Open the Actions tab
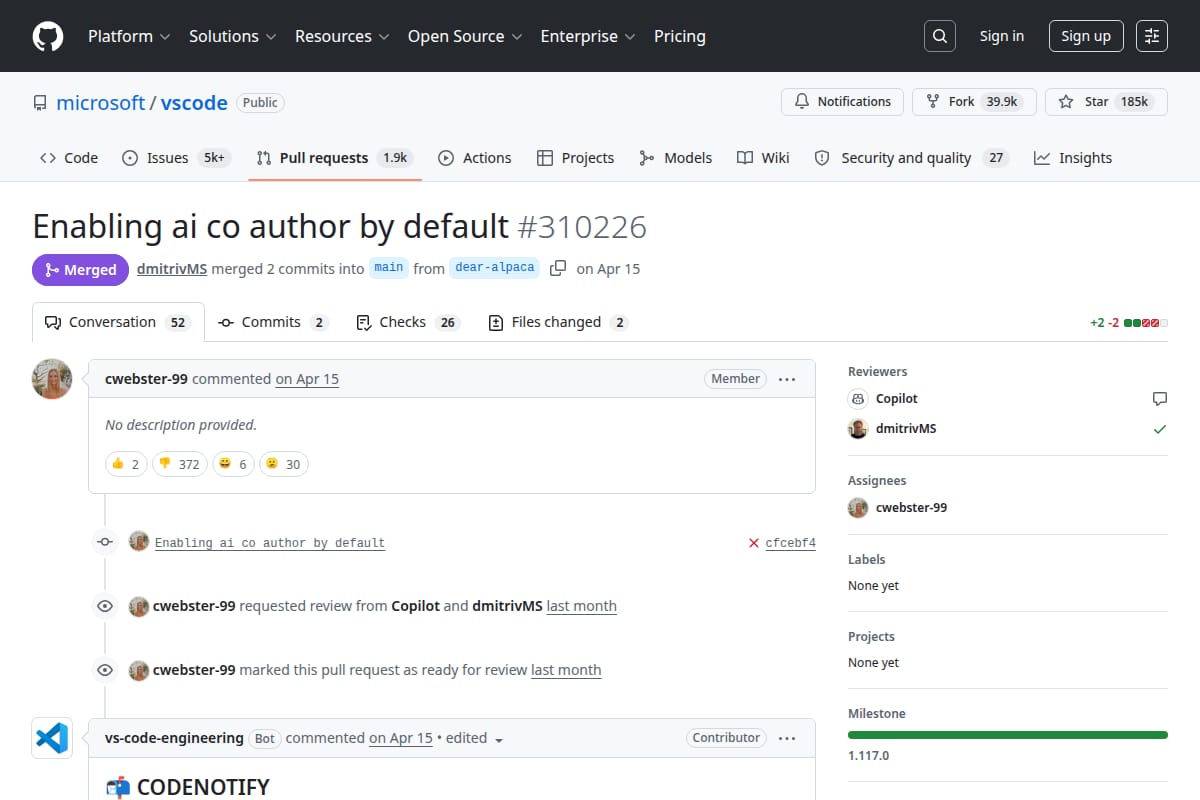The image size is (1200, 800). click(475, 158)
